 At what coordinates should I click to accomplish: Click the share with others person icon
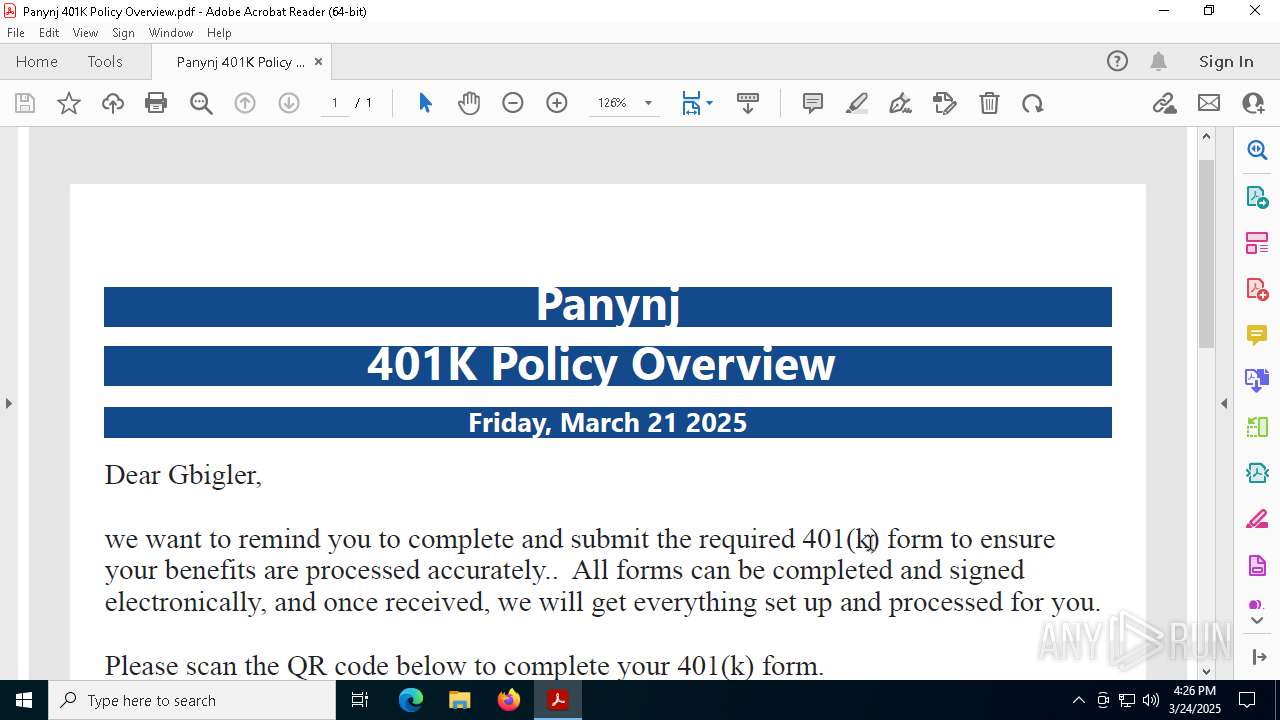point(1253,103)
